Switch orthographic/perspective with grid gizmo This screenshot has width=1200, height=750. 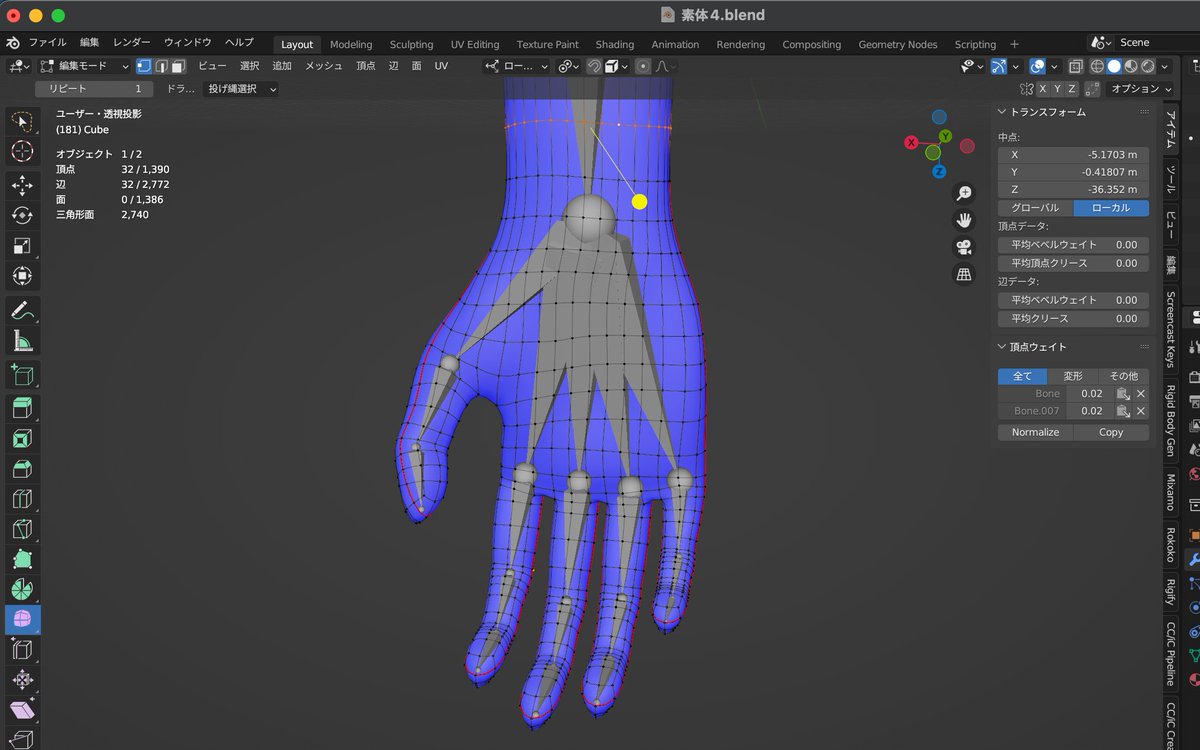pyautogui.click(x=964, y=274)
